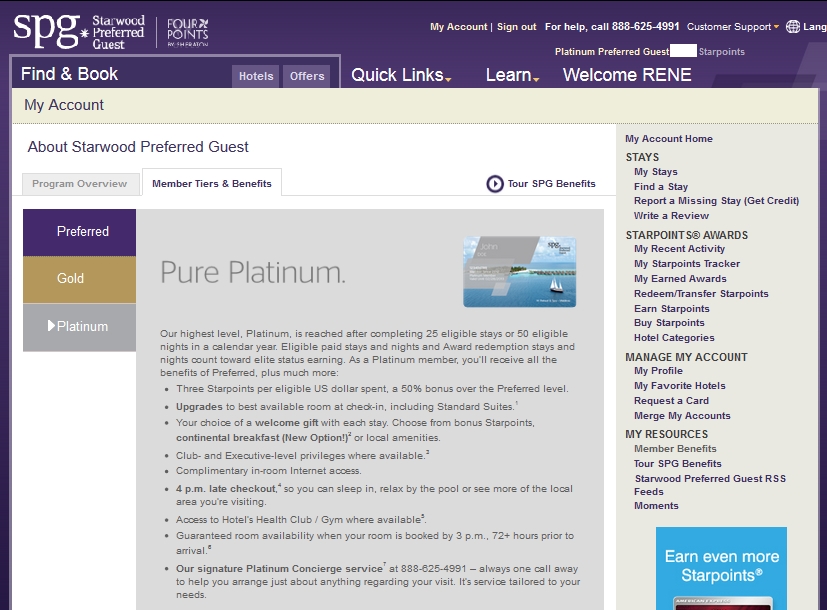Expand the Platinum tier panel
Viewport: 827px width, 610px height.
[79, 324]
